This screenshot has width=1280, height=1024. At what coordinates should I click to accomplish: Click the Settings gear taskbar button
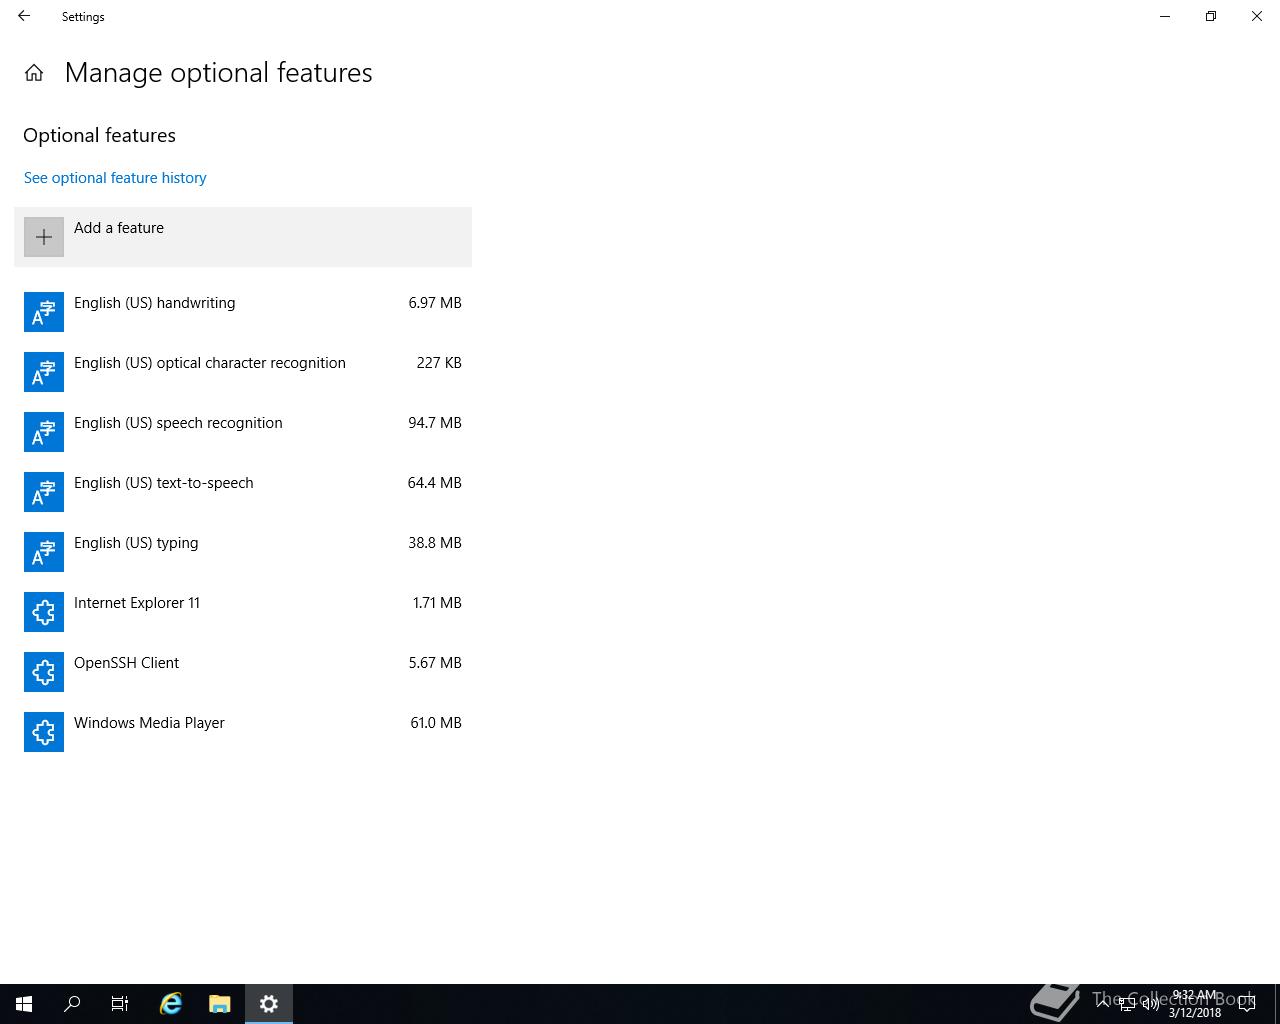pyautogui.click(x=269, y=1004)
